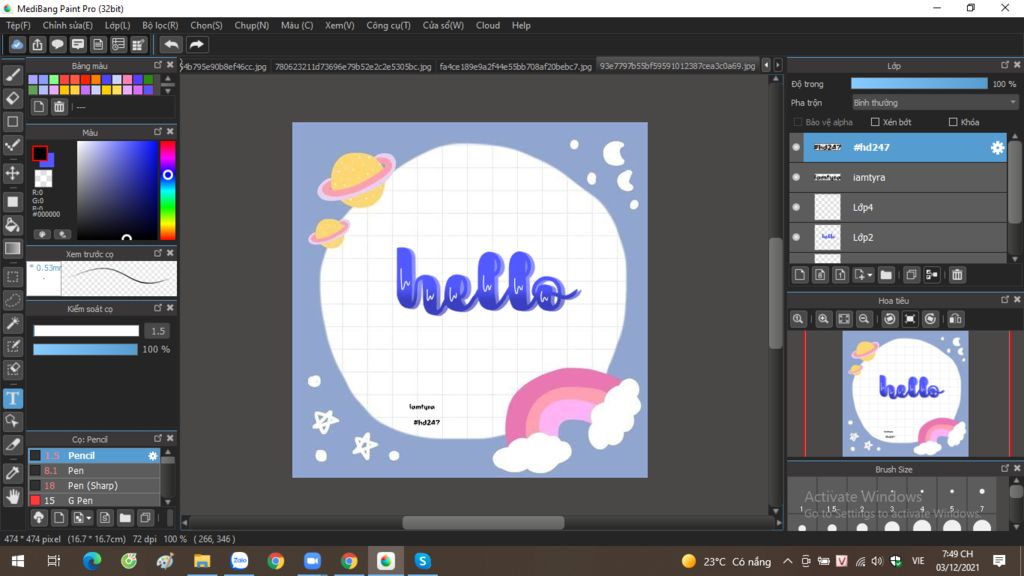Select the Pen (Sharp) brush
Screen dimensions: 1024x576
(x=93, y=486)
